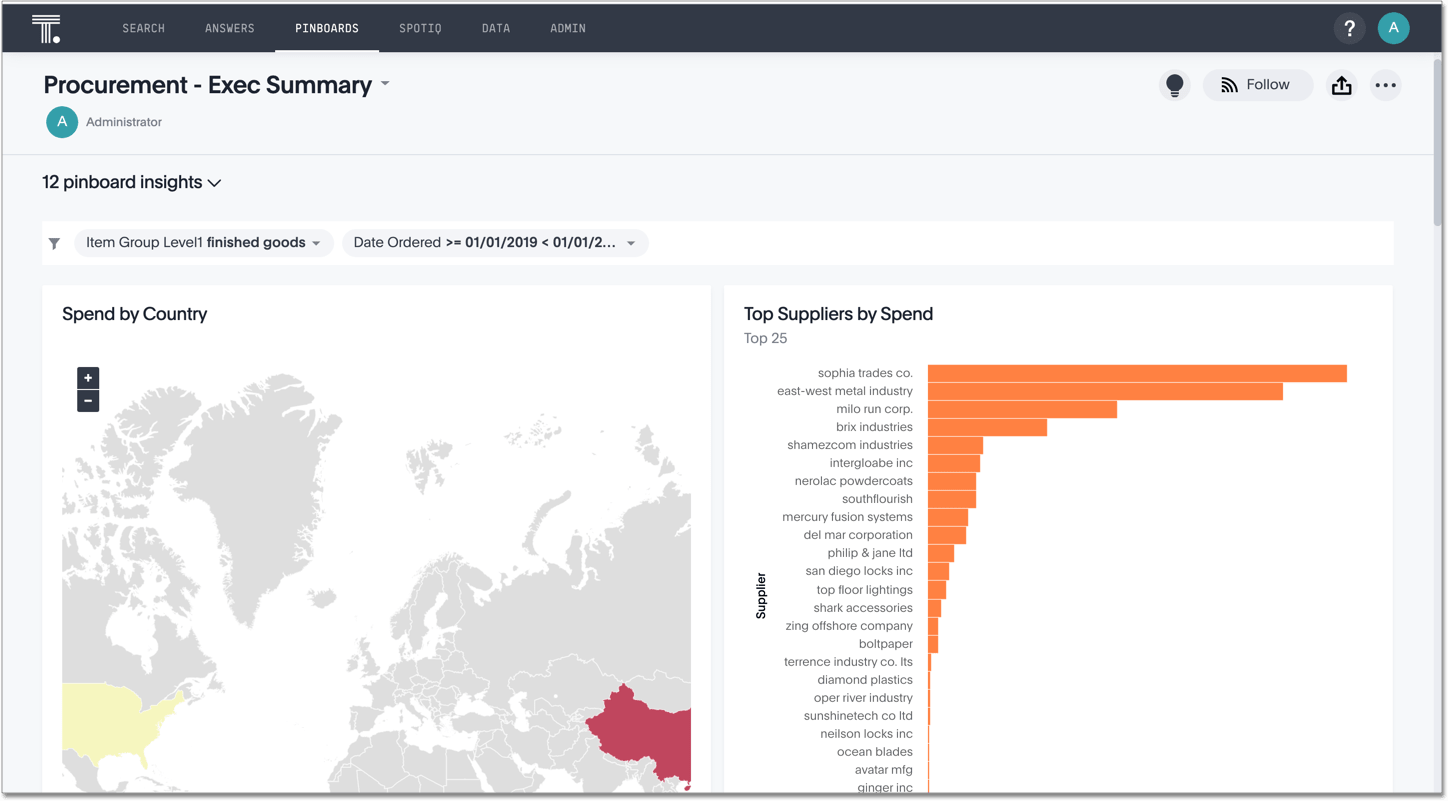Screen dimensions: 1448x801
Task: Click the Spend by Country title
Action: (x=134, y=314)
